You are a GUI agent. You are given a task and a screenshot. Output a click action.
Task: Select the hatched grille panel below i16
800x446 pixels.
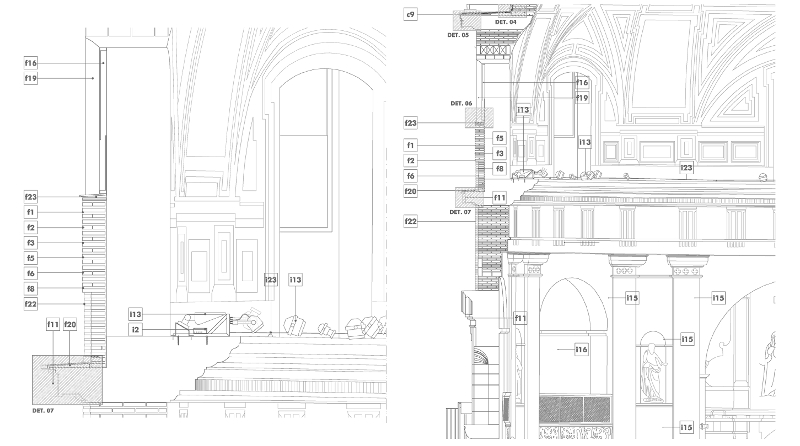click(577, 409)
